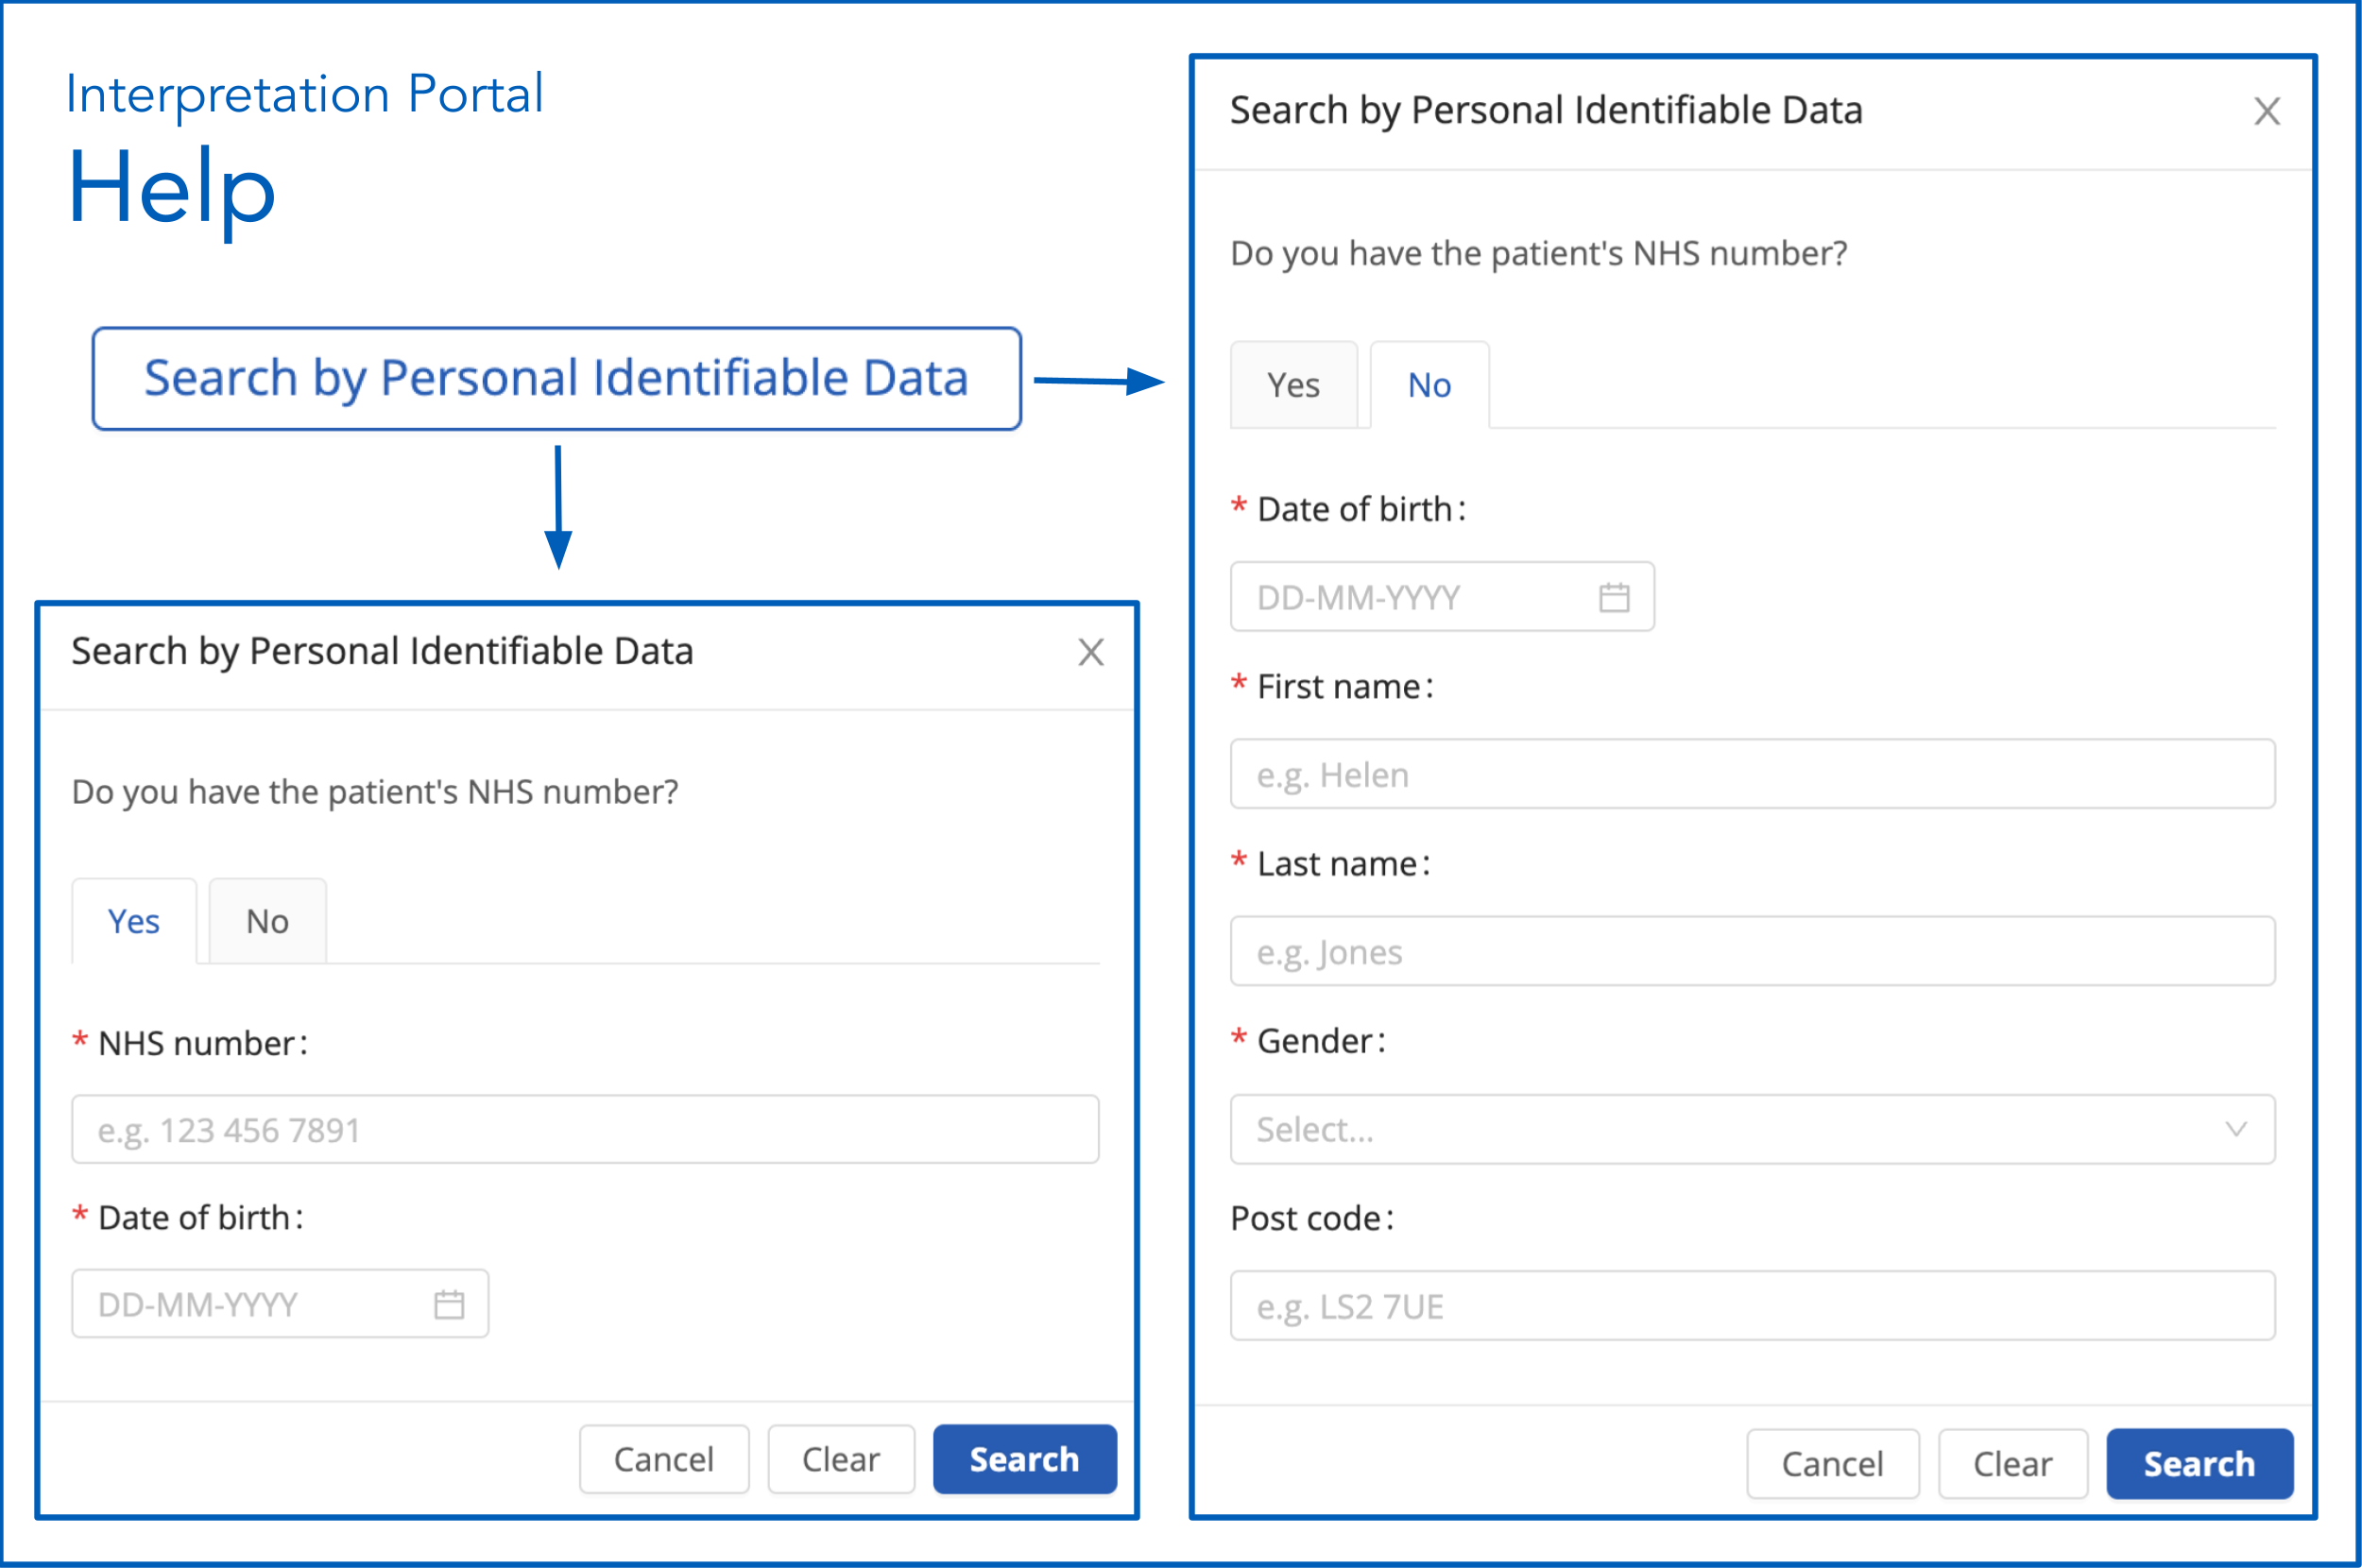Click calendar icon in right dialog date field

[1614, 597]
